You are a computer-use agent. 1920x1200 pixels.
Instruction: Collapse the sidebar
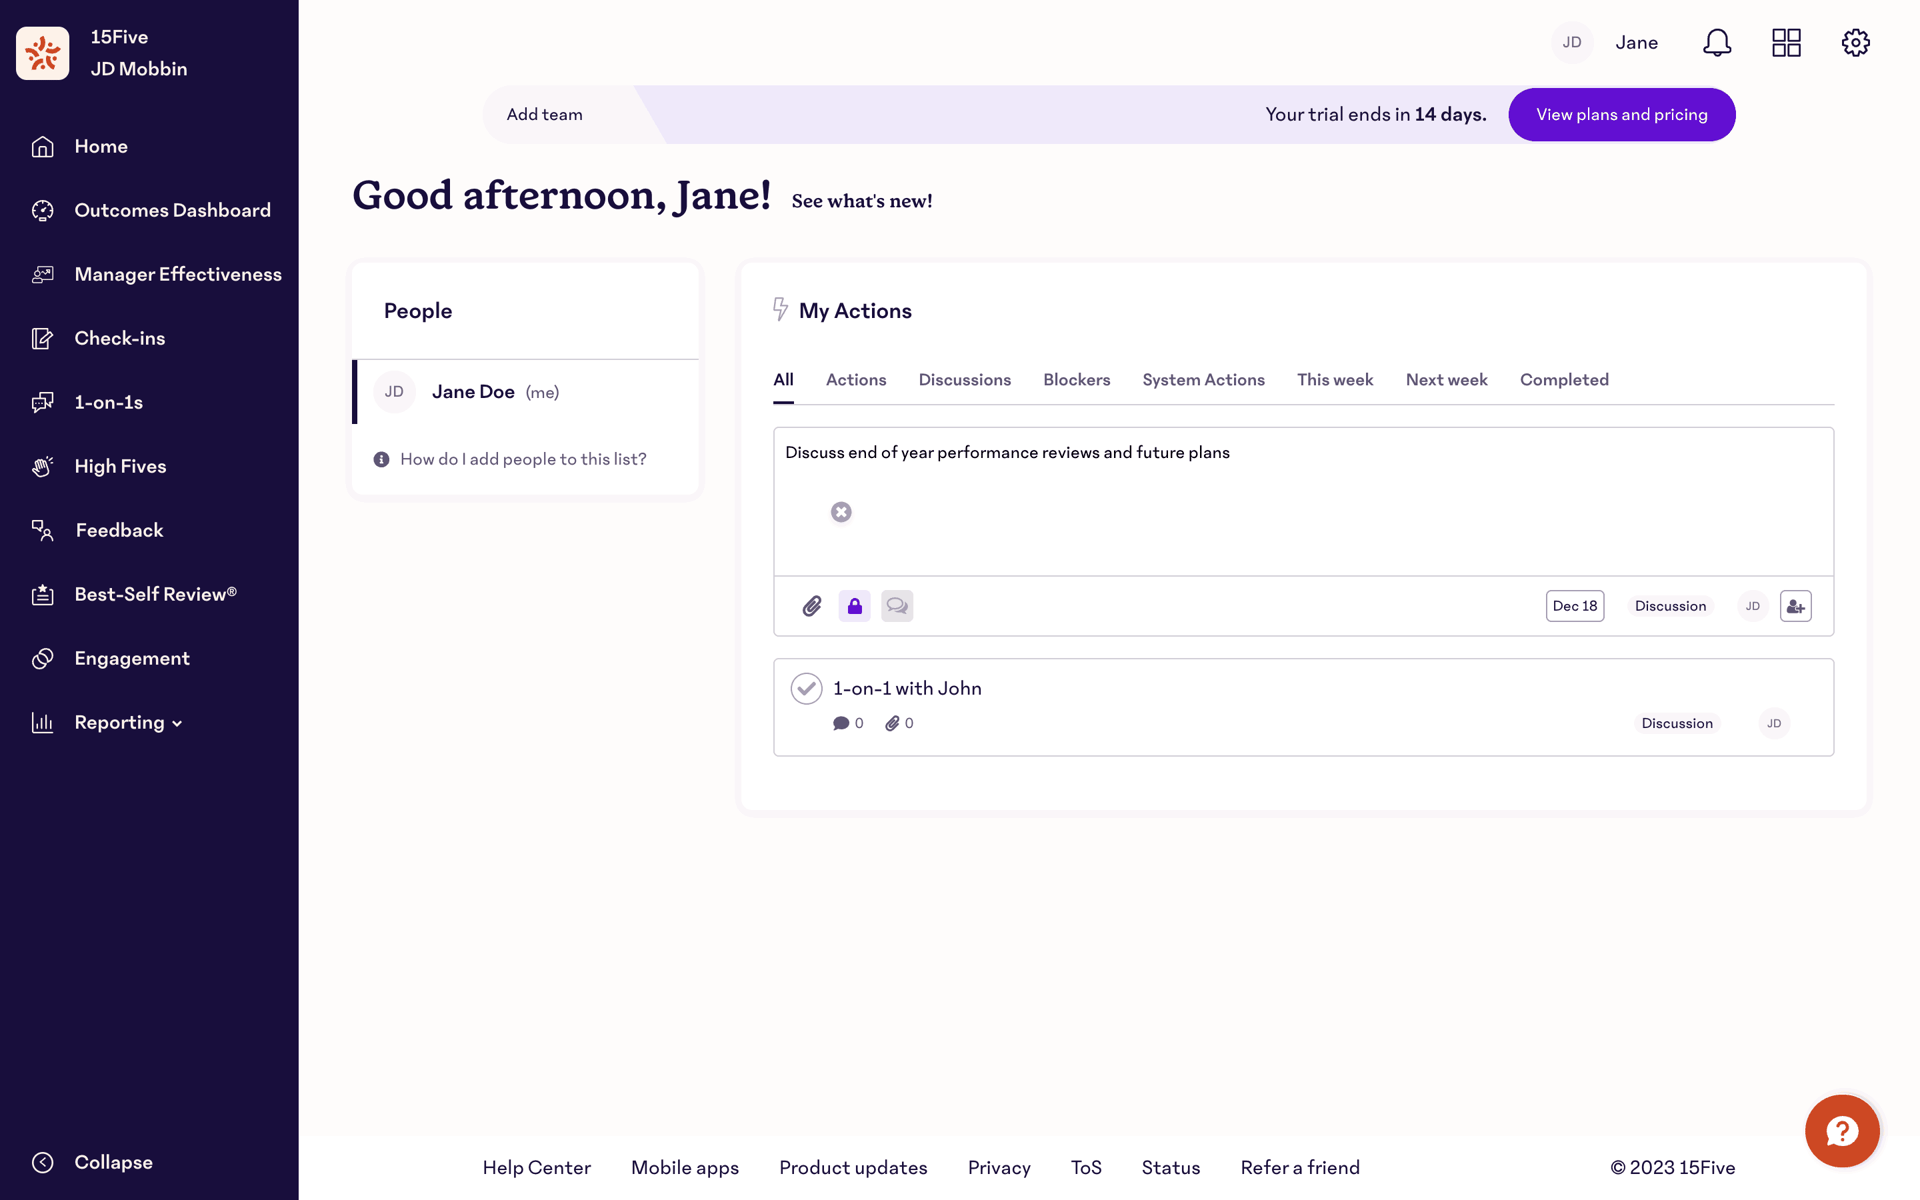(91, 1162)
